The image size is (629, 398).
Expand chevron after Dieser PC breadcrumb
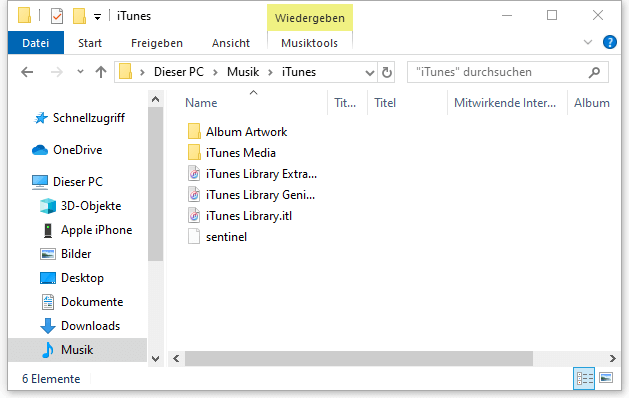215,73
